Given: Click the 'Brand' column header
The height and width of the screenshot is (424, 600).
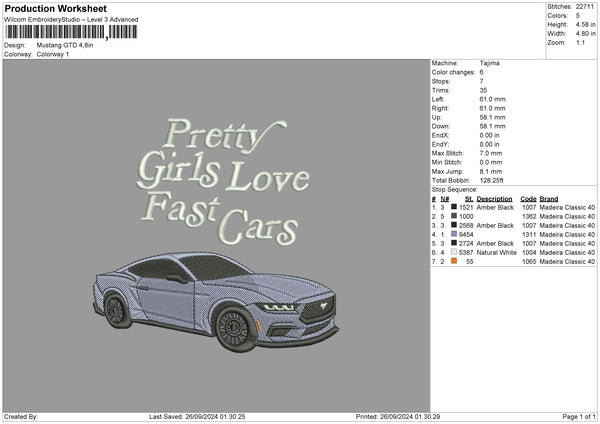Looking at the screenshot, I should [549, 199].
